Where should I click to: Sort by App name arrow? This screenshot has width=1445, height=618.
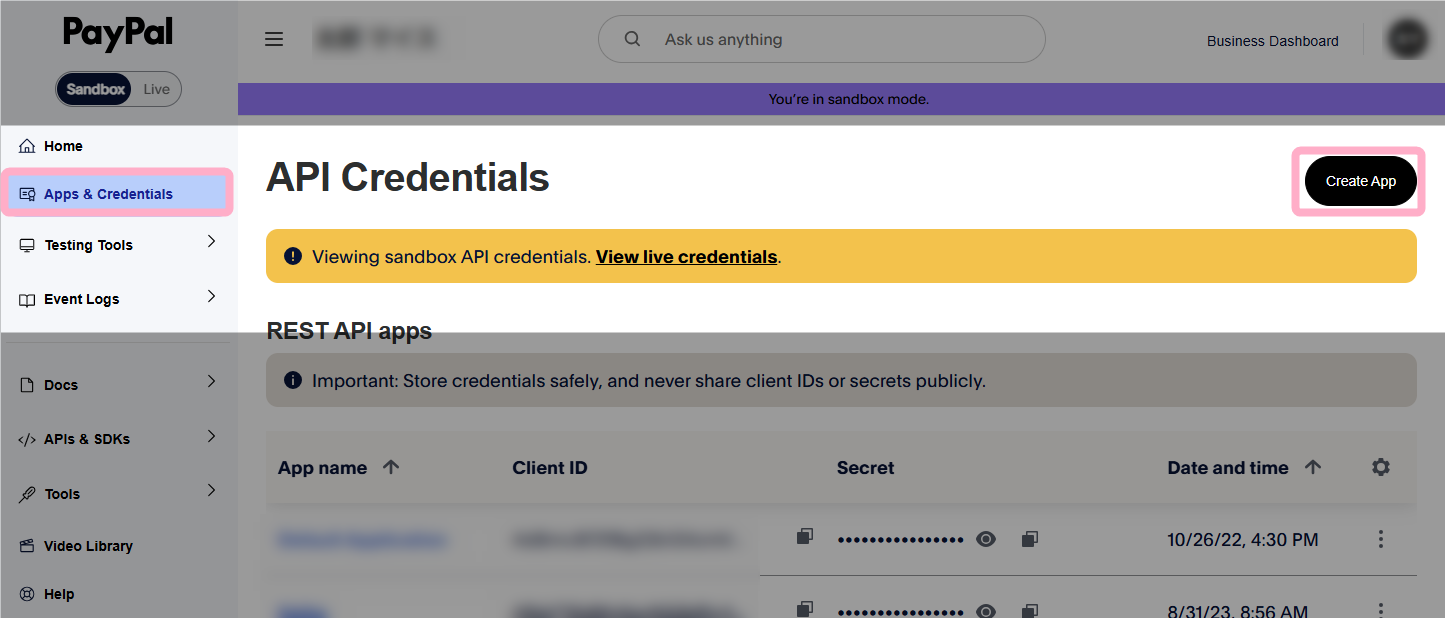click(x=391, y=467)
